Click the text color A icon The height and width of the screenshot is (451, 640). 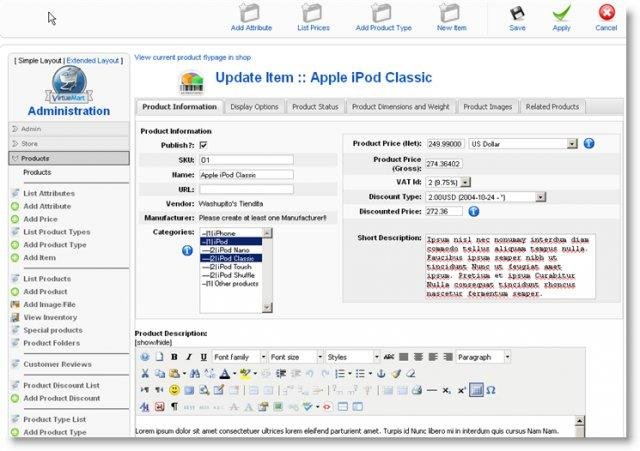[x=224, y=373]
